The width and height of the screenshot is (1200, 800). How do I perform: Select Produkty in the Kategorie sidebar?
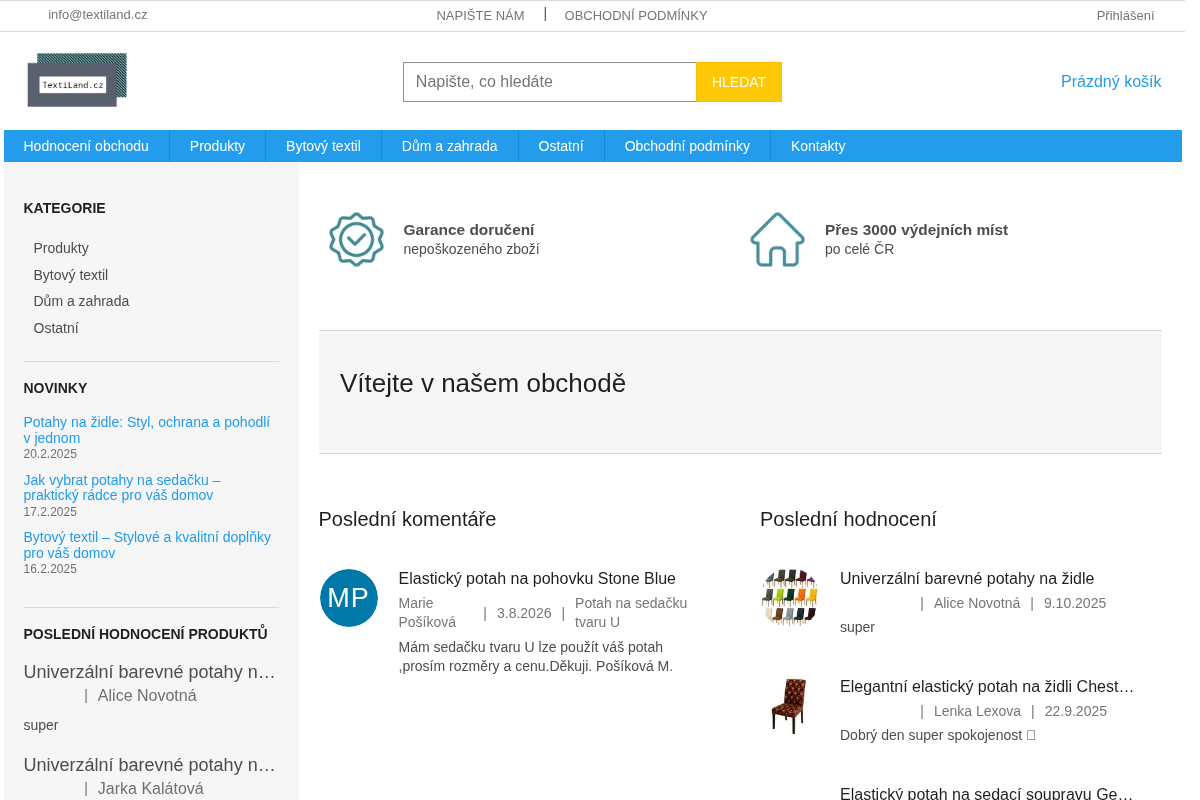click(61, 248)
